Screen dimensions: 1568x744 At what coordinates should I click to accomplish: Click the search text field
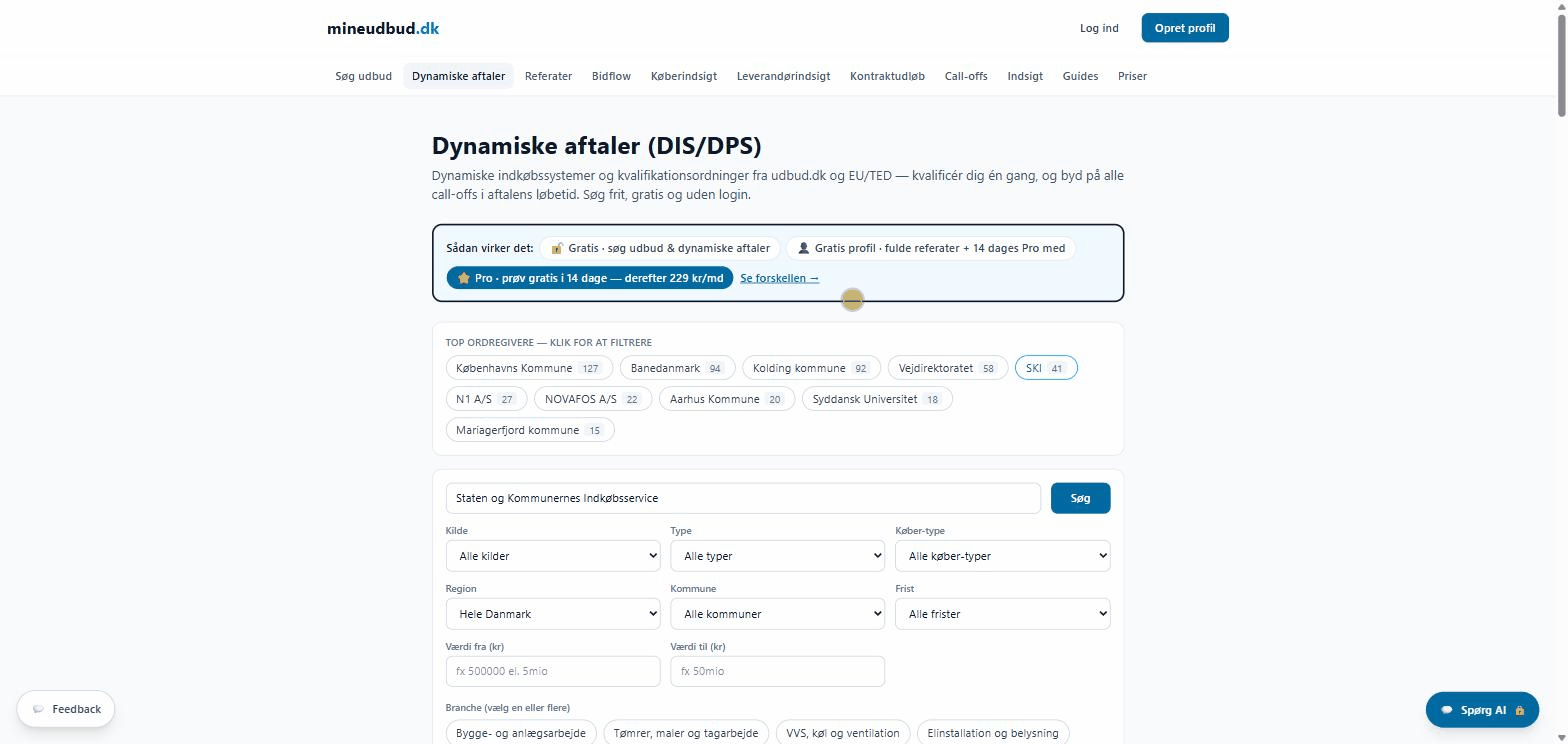743,498
